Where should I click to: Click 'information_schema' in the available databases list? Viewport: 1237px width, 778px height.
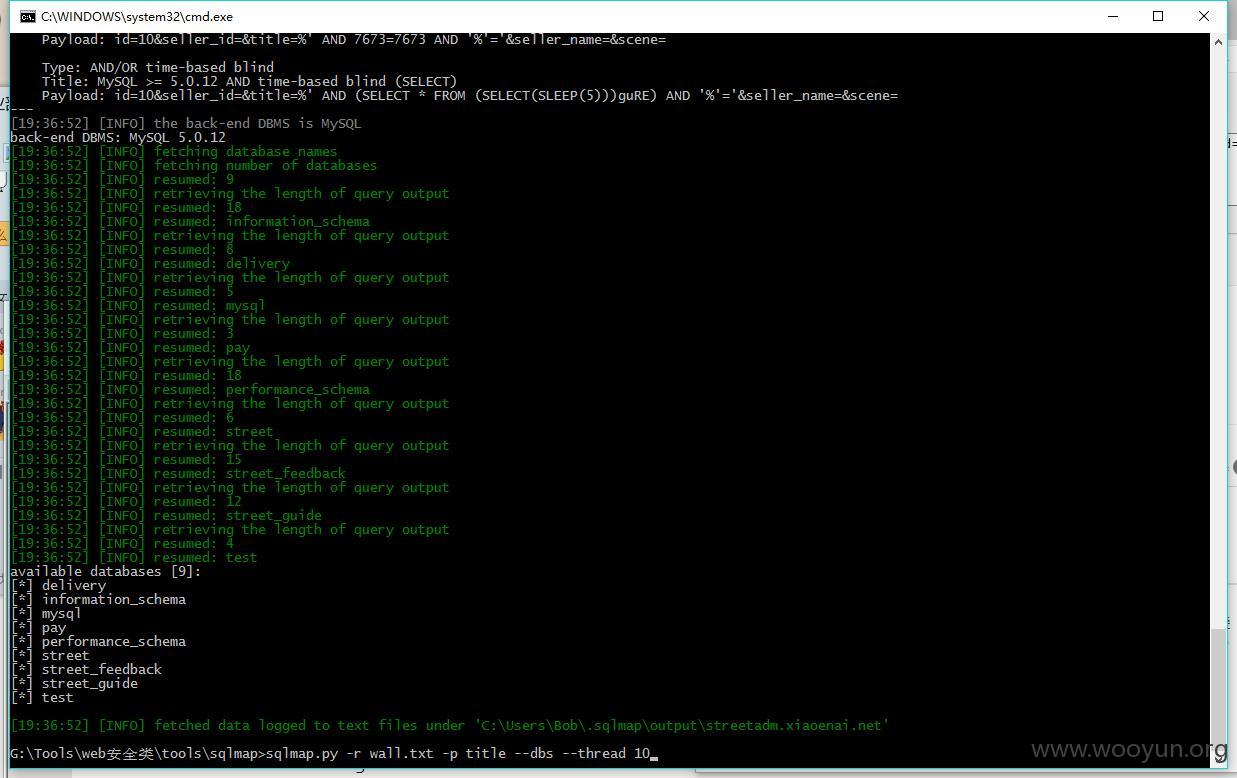[x=114, y=599]
